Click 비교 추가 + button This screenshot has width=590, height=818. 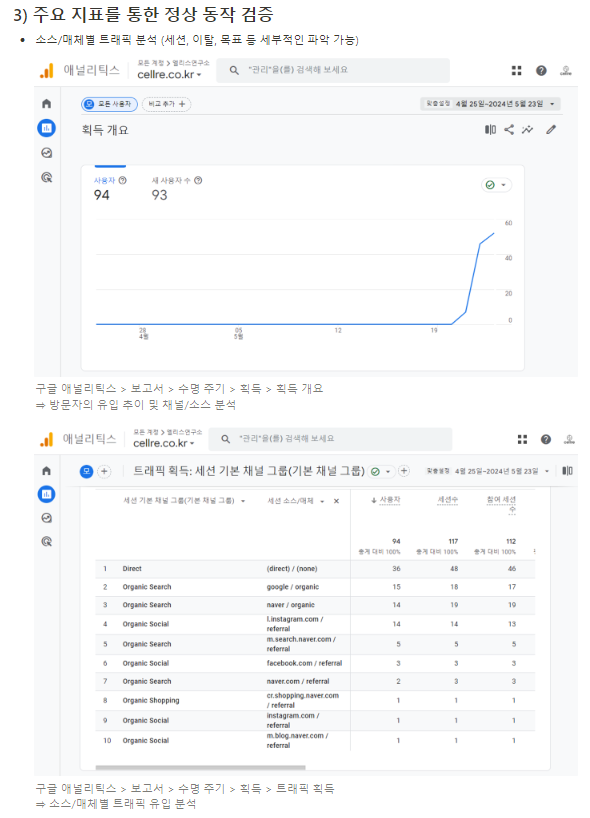click(x=166, y=104)
